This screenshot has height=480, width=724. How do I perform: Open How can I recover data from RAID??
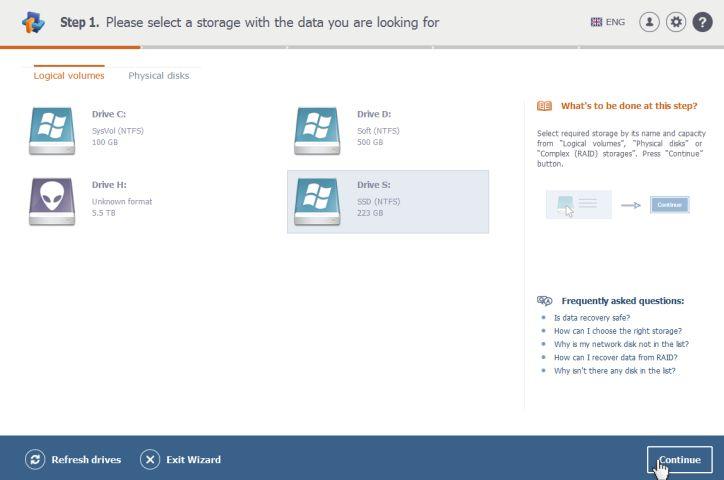tap(615, 357)
